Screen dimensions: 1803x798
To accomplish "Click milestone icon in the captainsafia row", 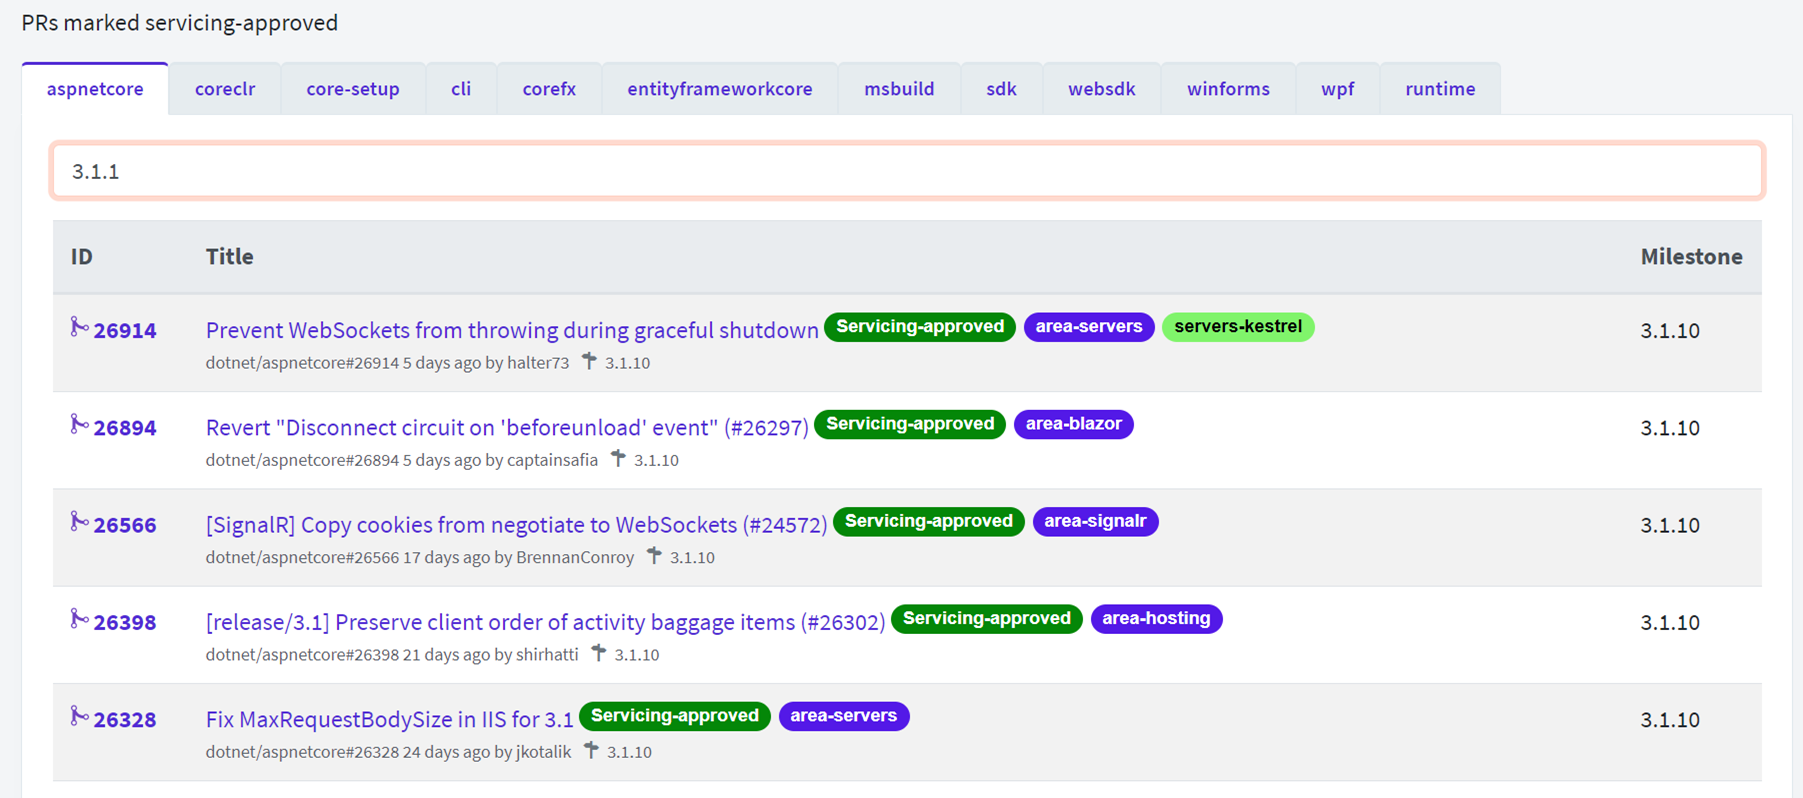I will tap(618, 458).
